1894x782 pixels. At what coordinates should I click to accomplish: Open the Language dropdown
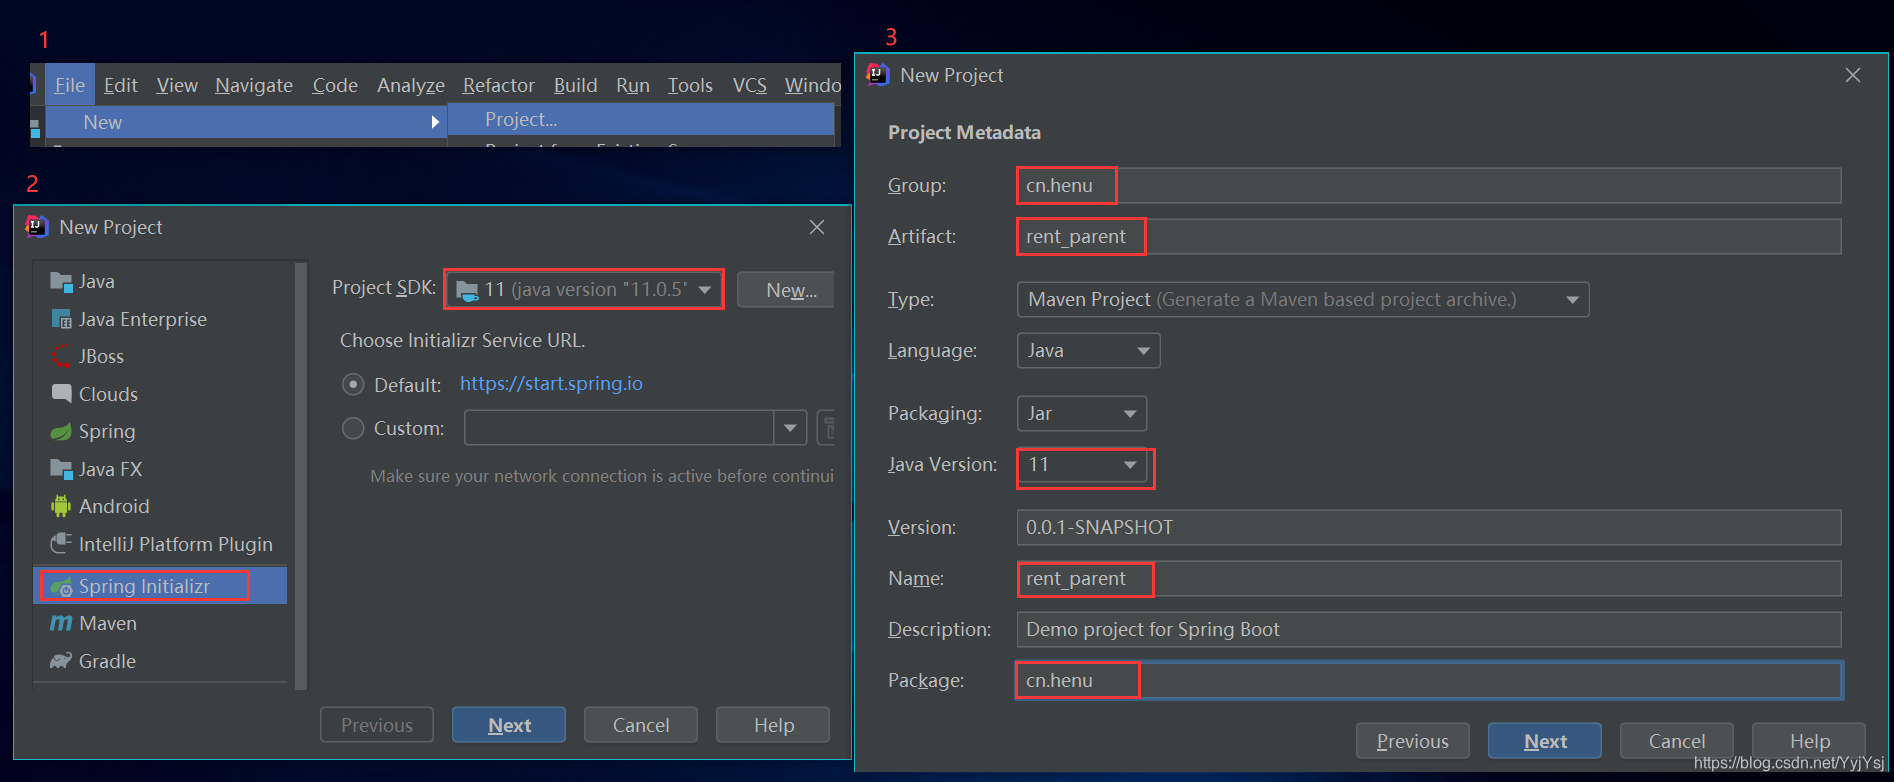(x=1088, y=351)
